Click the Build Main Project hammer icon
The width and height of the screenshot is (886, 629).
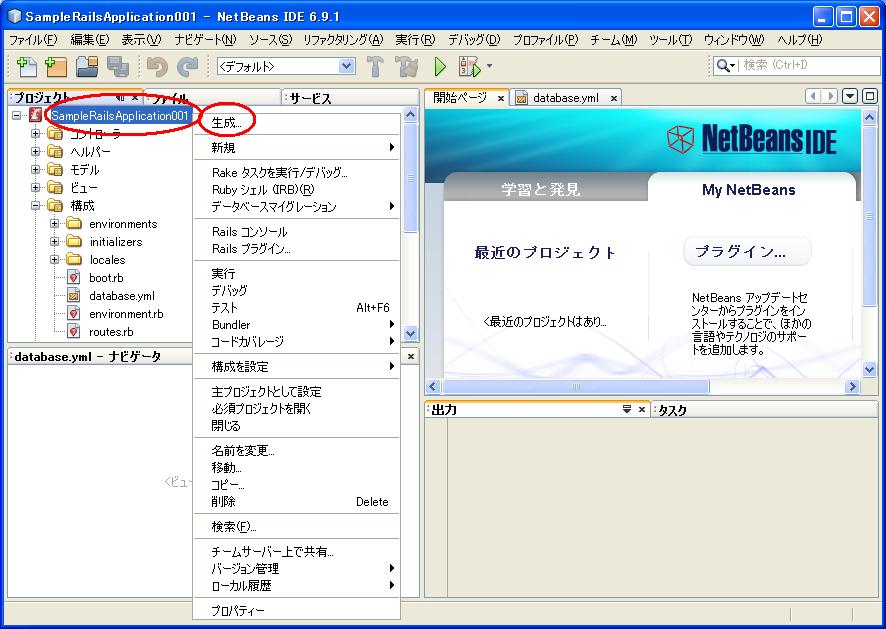(375, 66)
